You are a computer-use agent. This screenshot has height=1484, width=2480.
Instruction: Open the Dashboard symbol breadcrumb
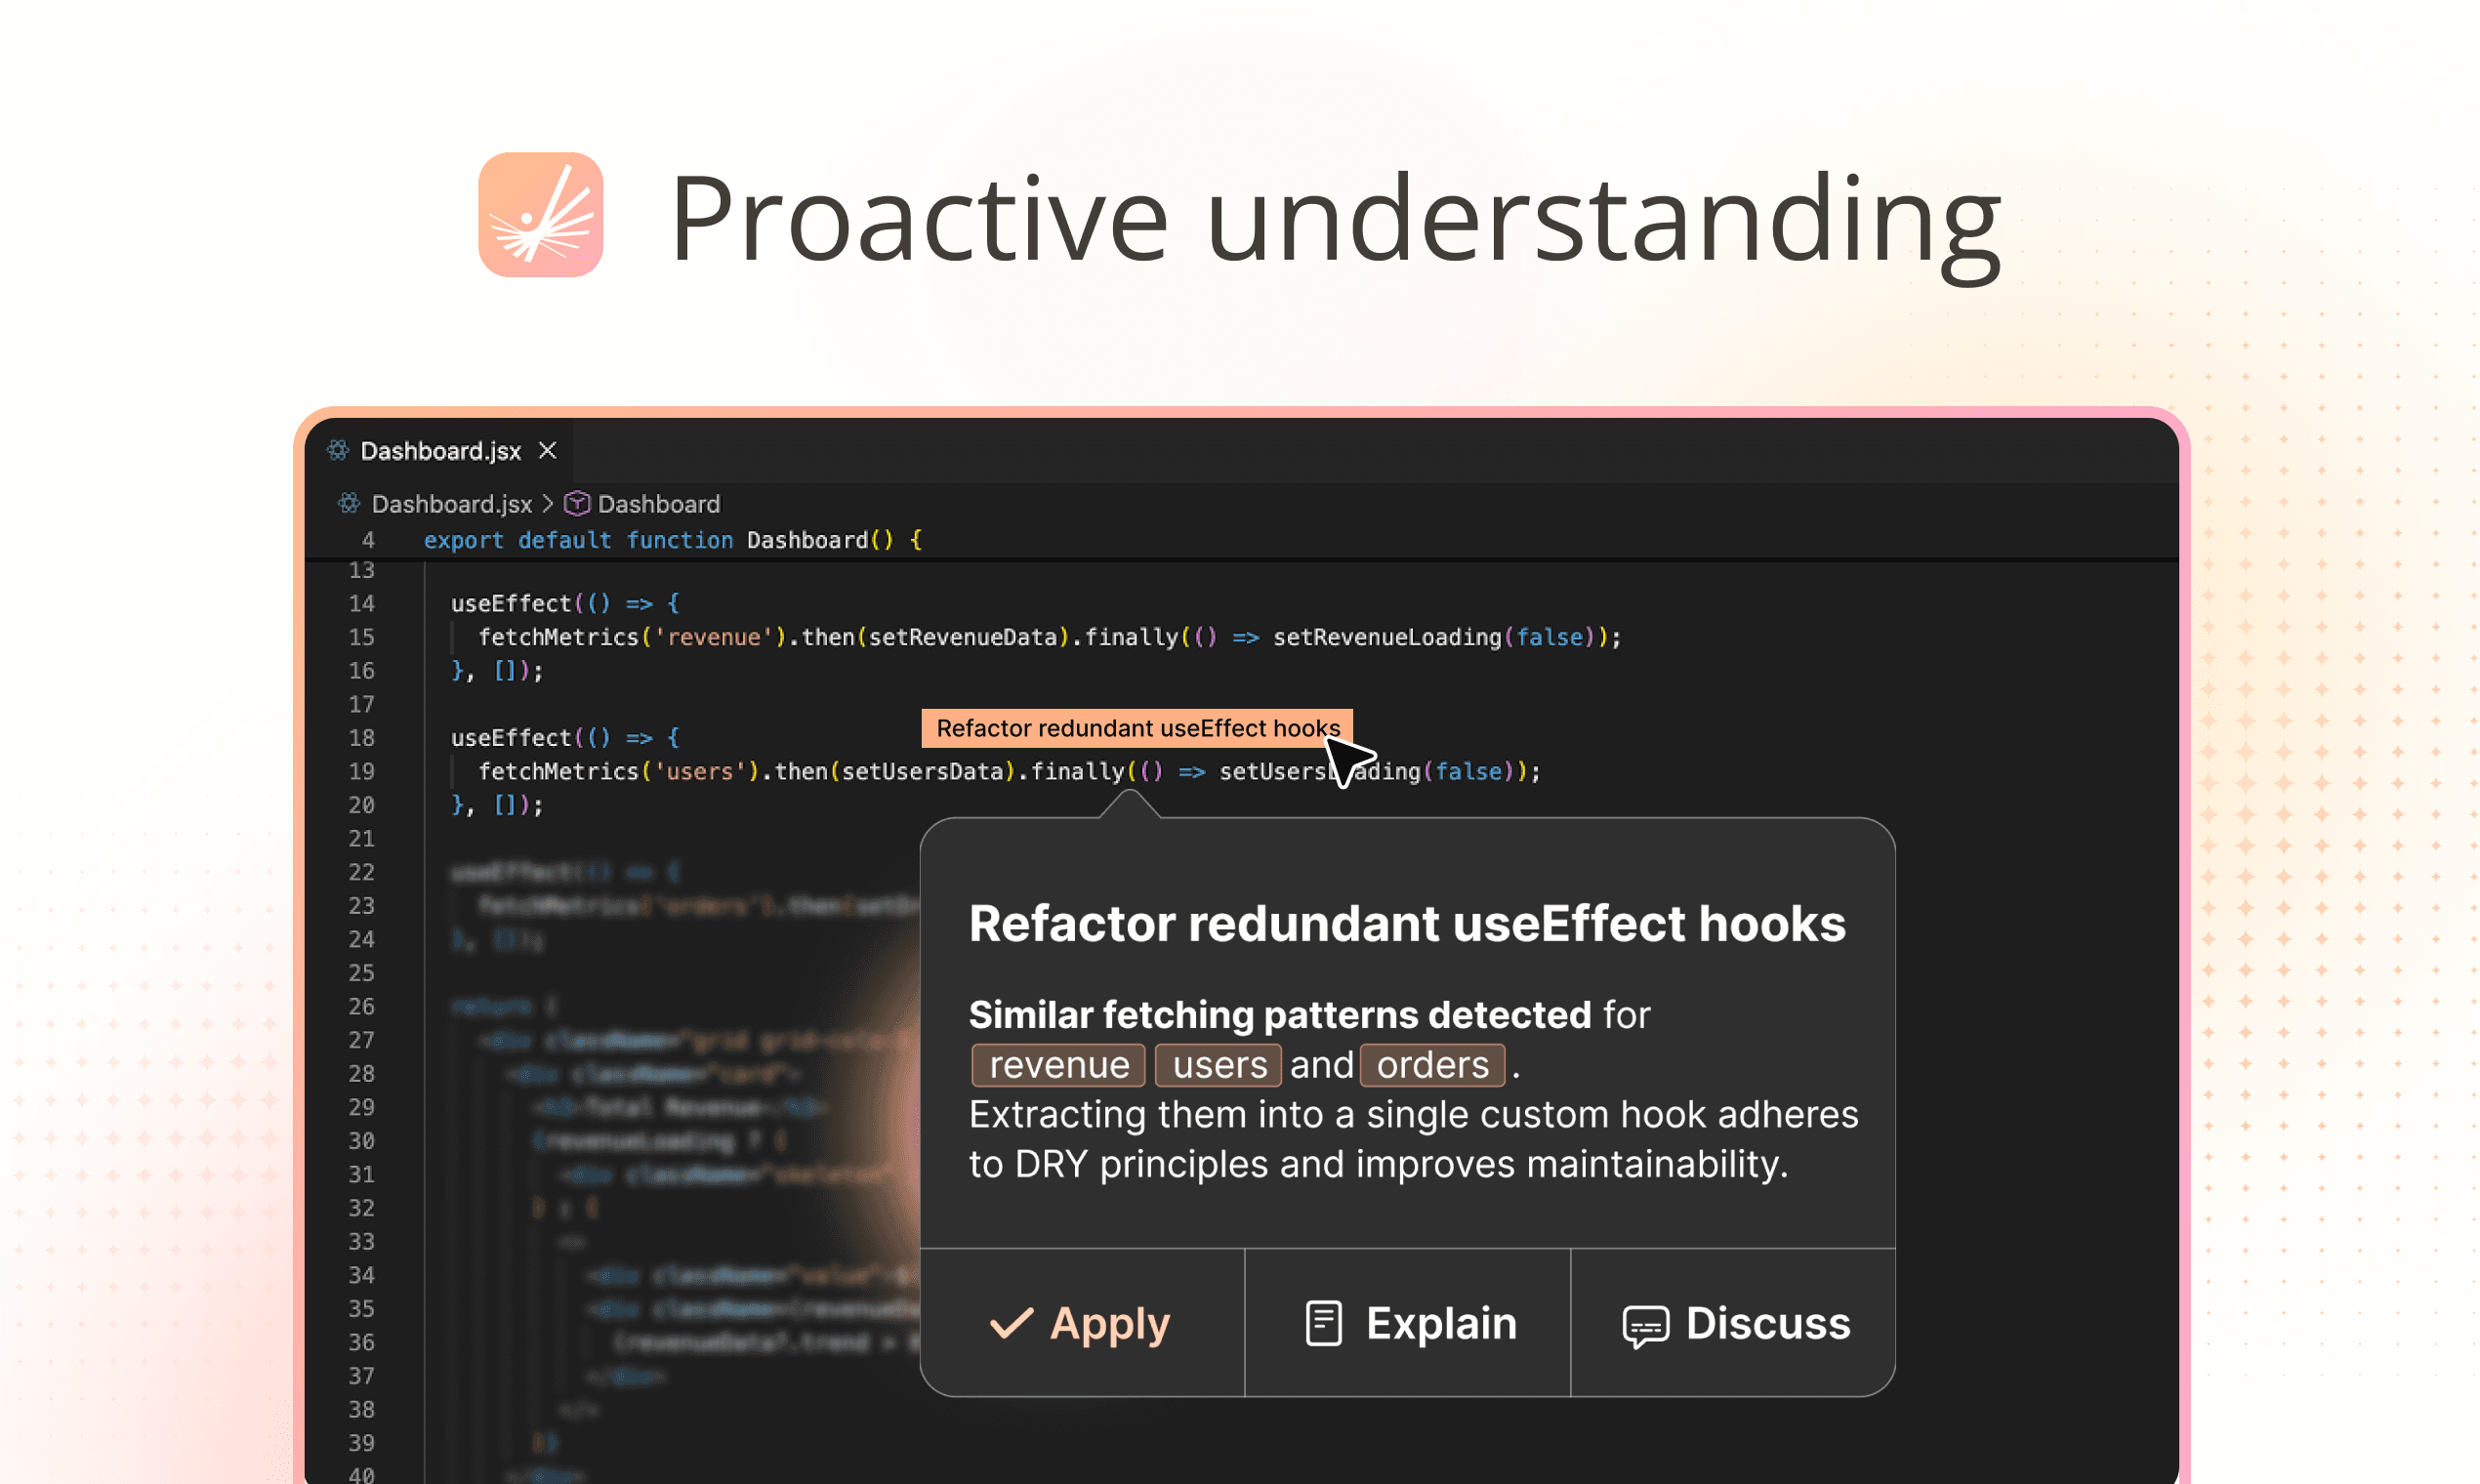point(658,503)
